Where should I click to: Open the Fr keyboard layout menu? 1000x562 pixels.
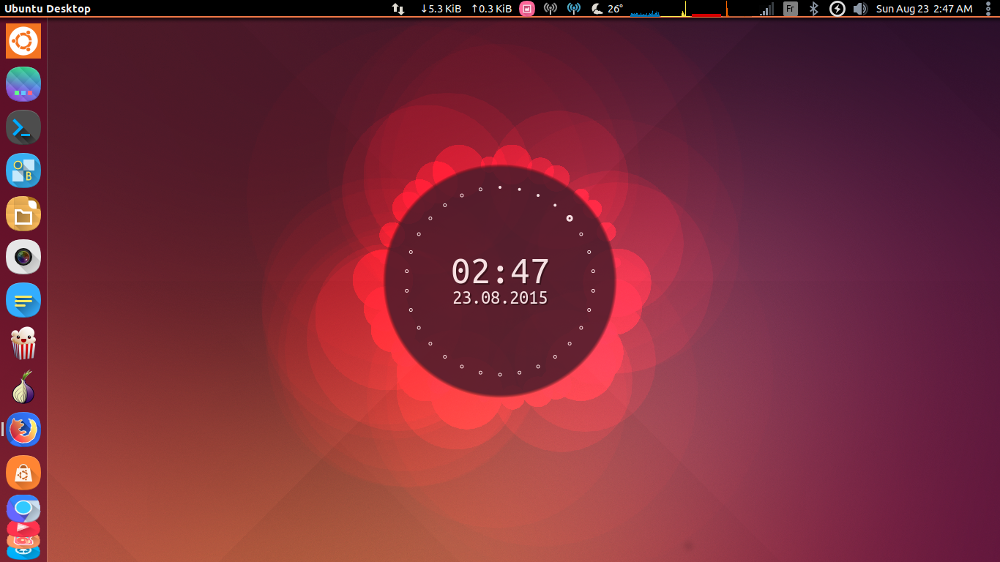tap(790, 9)
